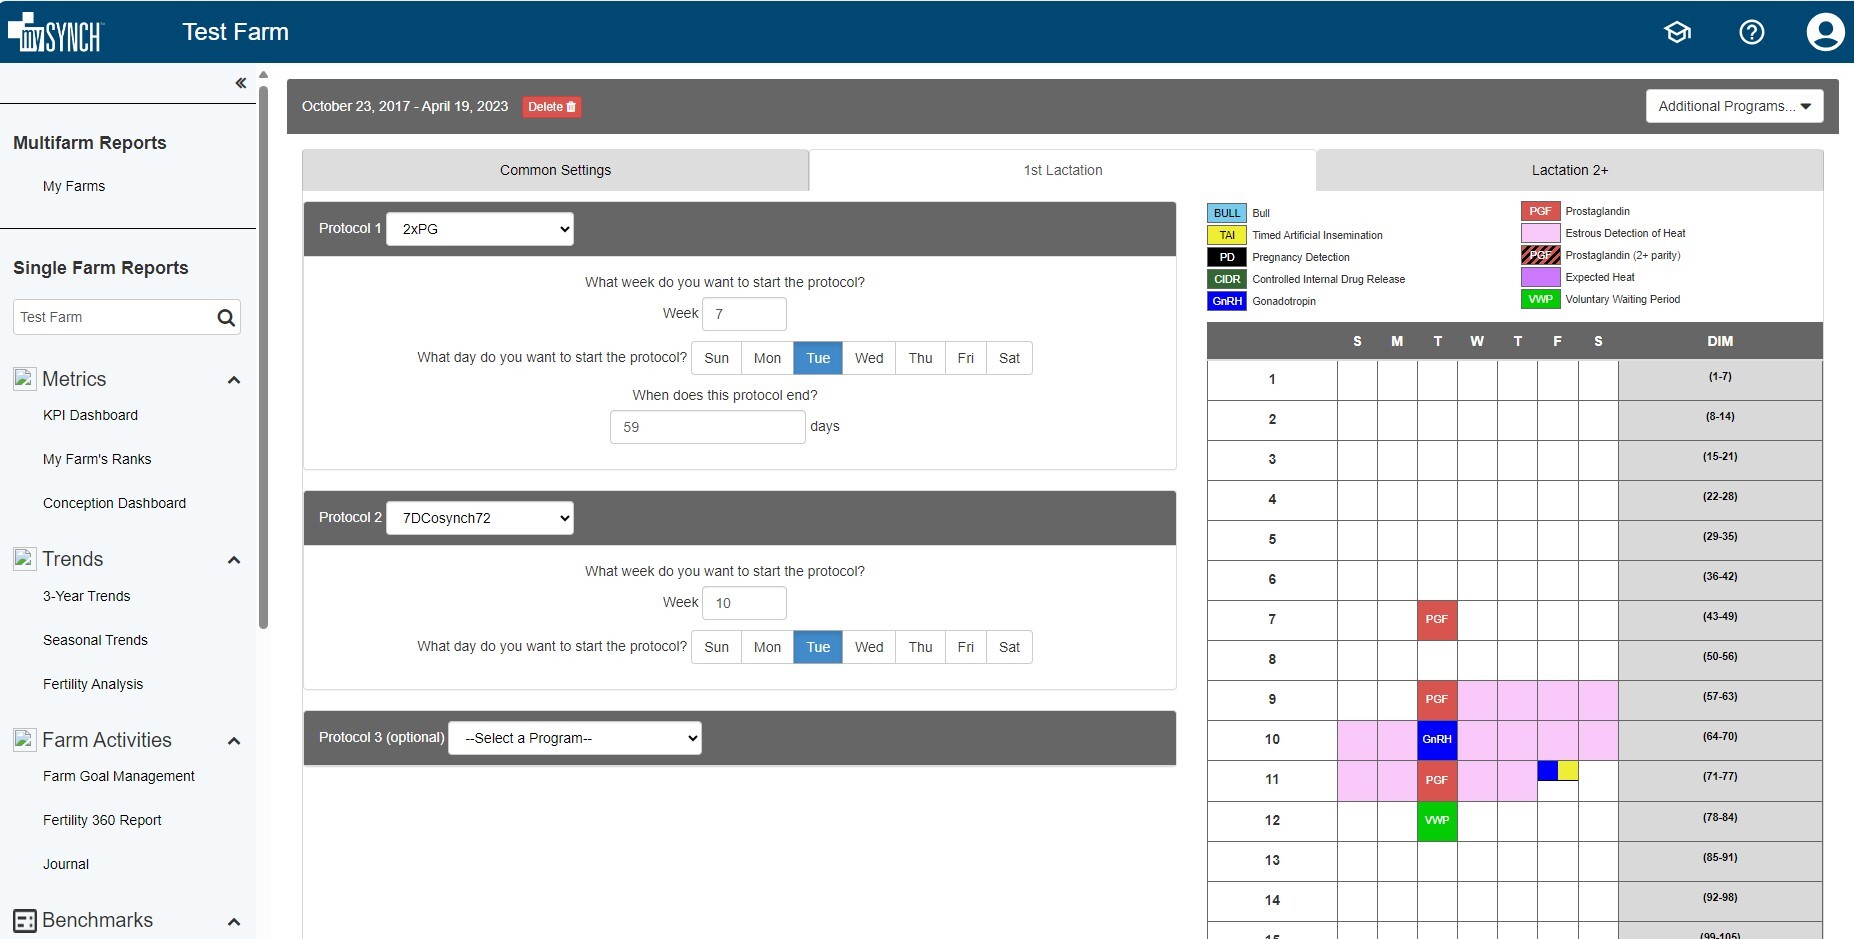Click the mySYNCH logo
The image size is (1854, 939).
point(55,32)
